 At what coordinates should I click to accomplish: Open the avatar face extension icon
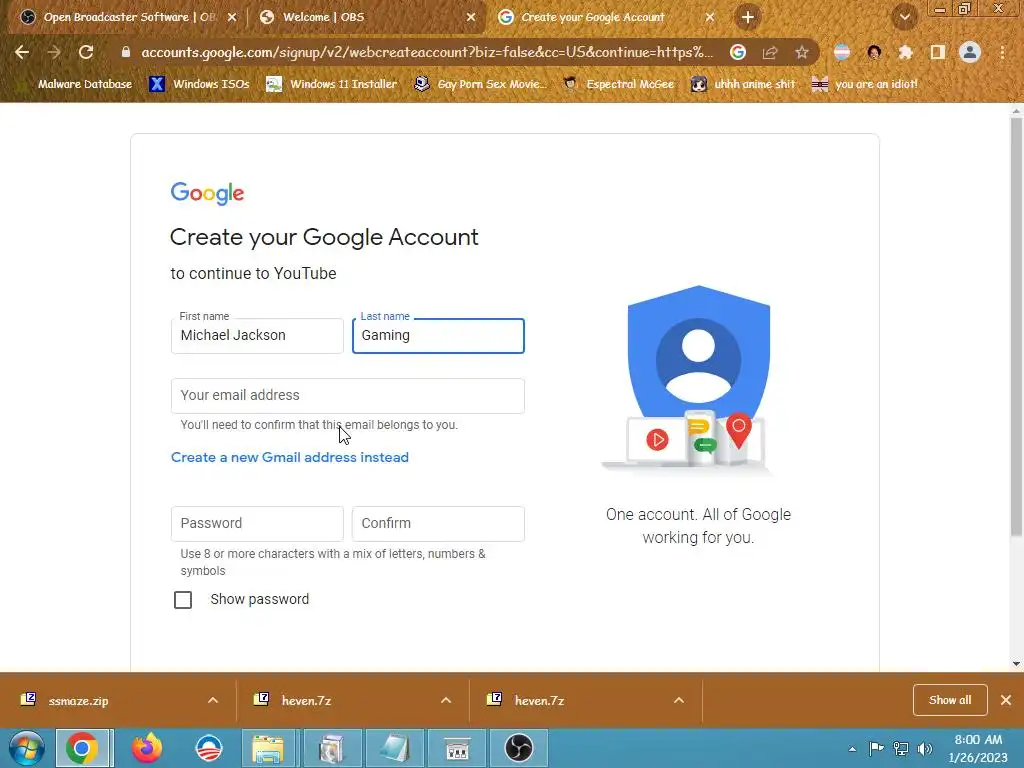(x=874, y=52)
